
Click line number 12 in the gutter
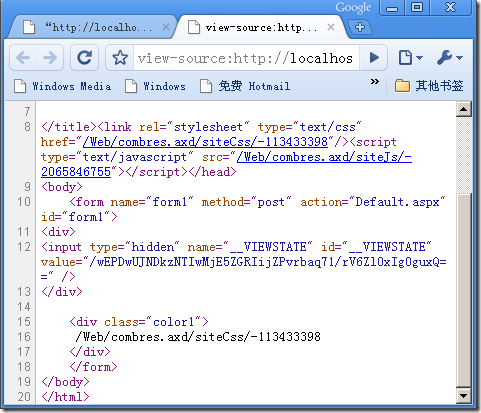pyautogui.click(x=24, y=247)
